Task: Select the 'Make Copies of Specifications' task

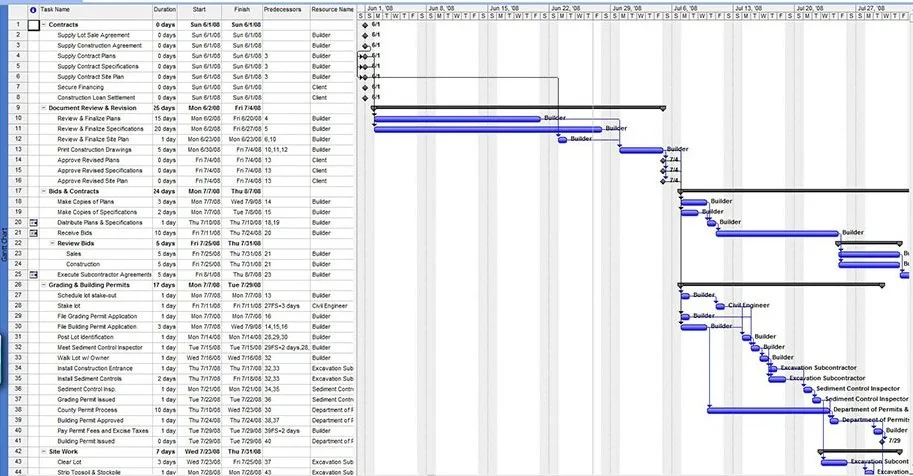Action: (97, 212)
